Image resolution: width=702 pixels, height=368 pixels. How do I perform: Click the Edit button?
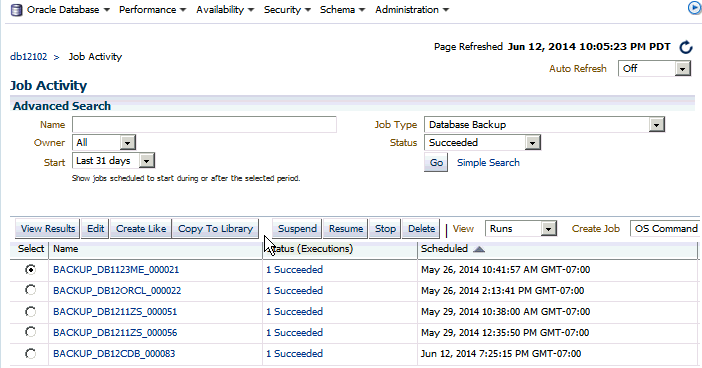tap(95, 229)
